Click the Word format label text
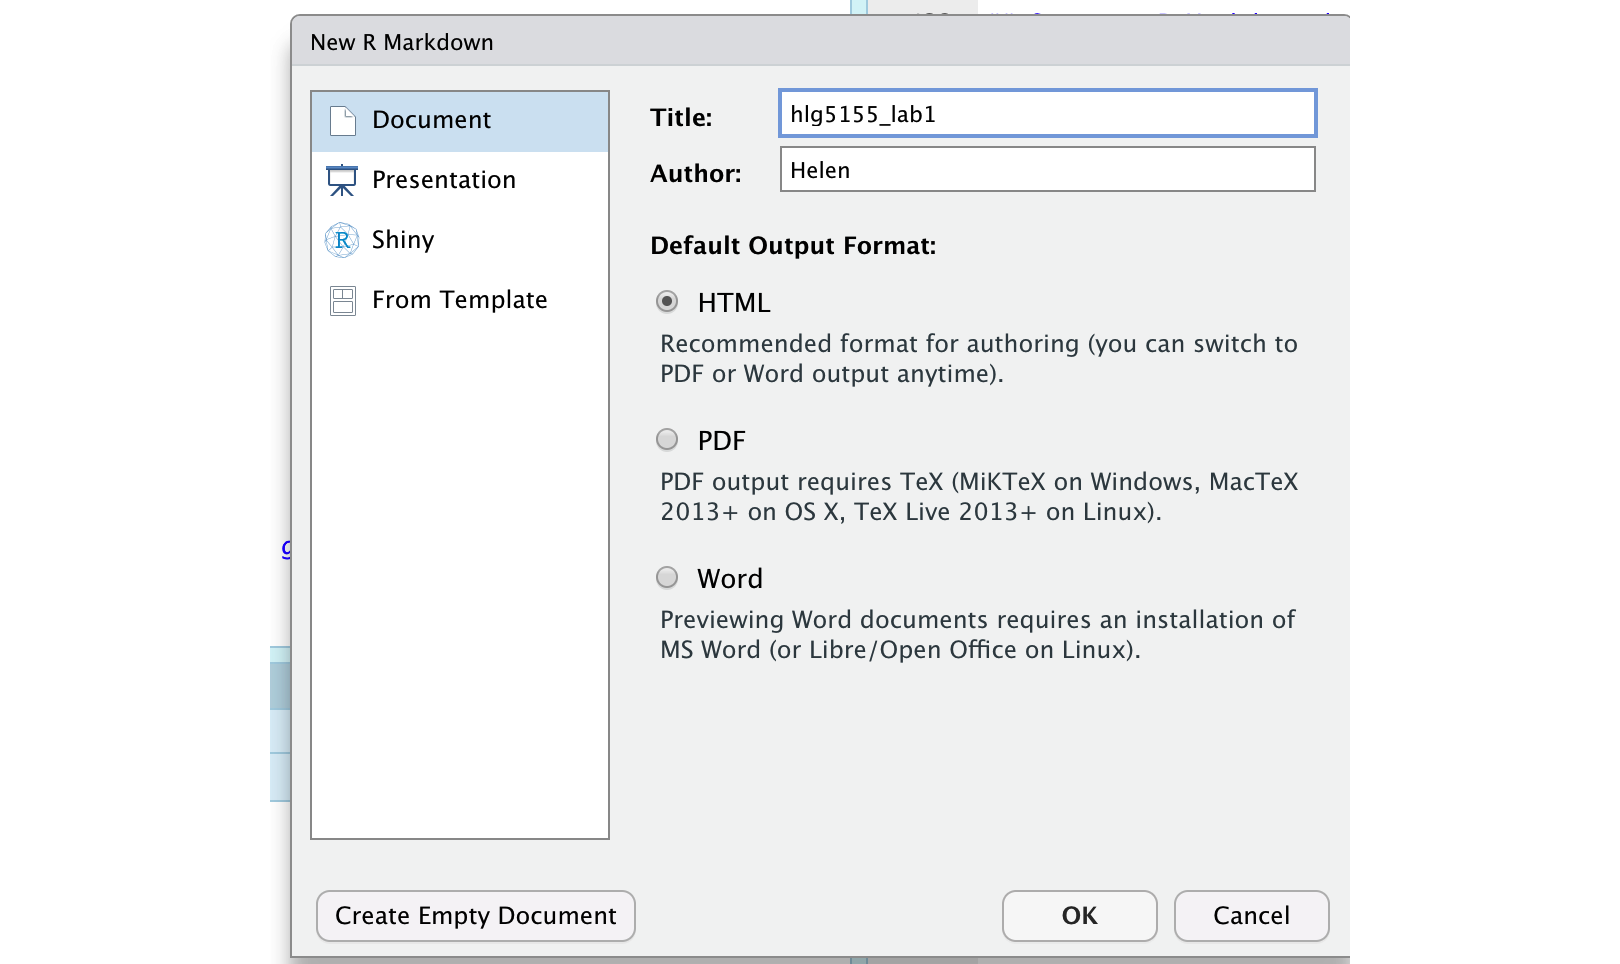Image resolution: width=1620 pixels, height=964 pixels. (730, 579)
